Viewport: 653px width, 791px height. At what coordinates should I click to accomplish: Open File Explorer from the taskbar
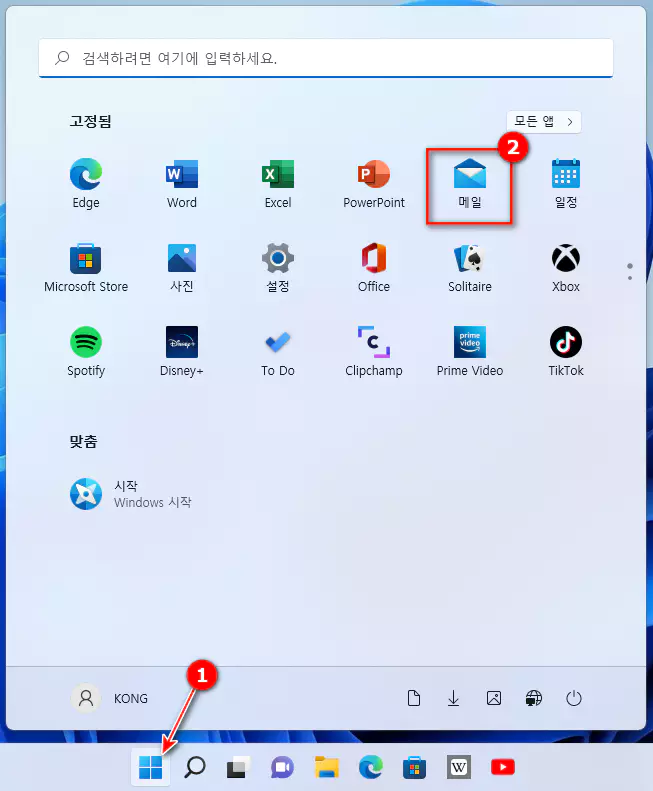[x=326, y=767]
